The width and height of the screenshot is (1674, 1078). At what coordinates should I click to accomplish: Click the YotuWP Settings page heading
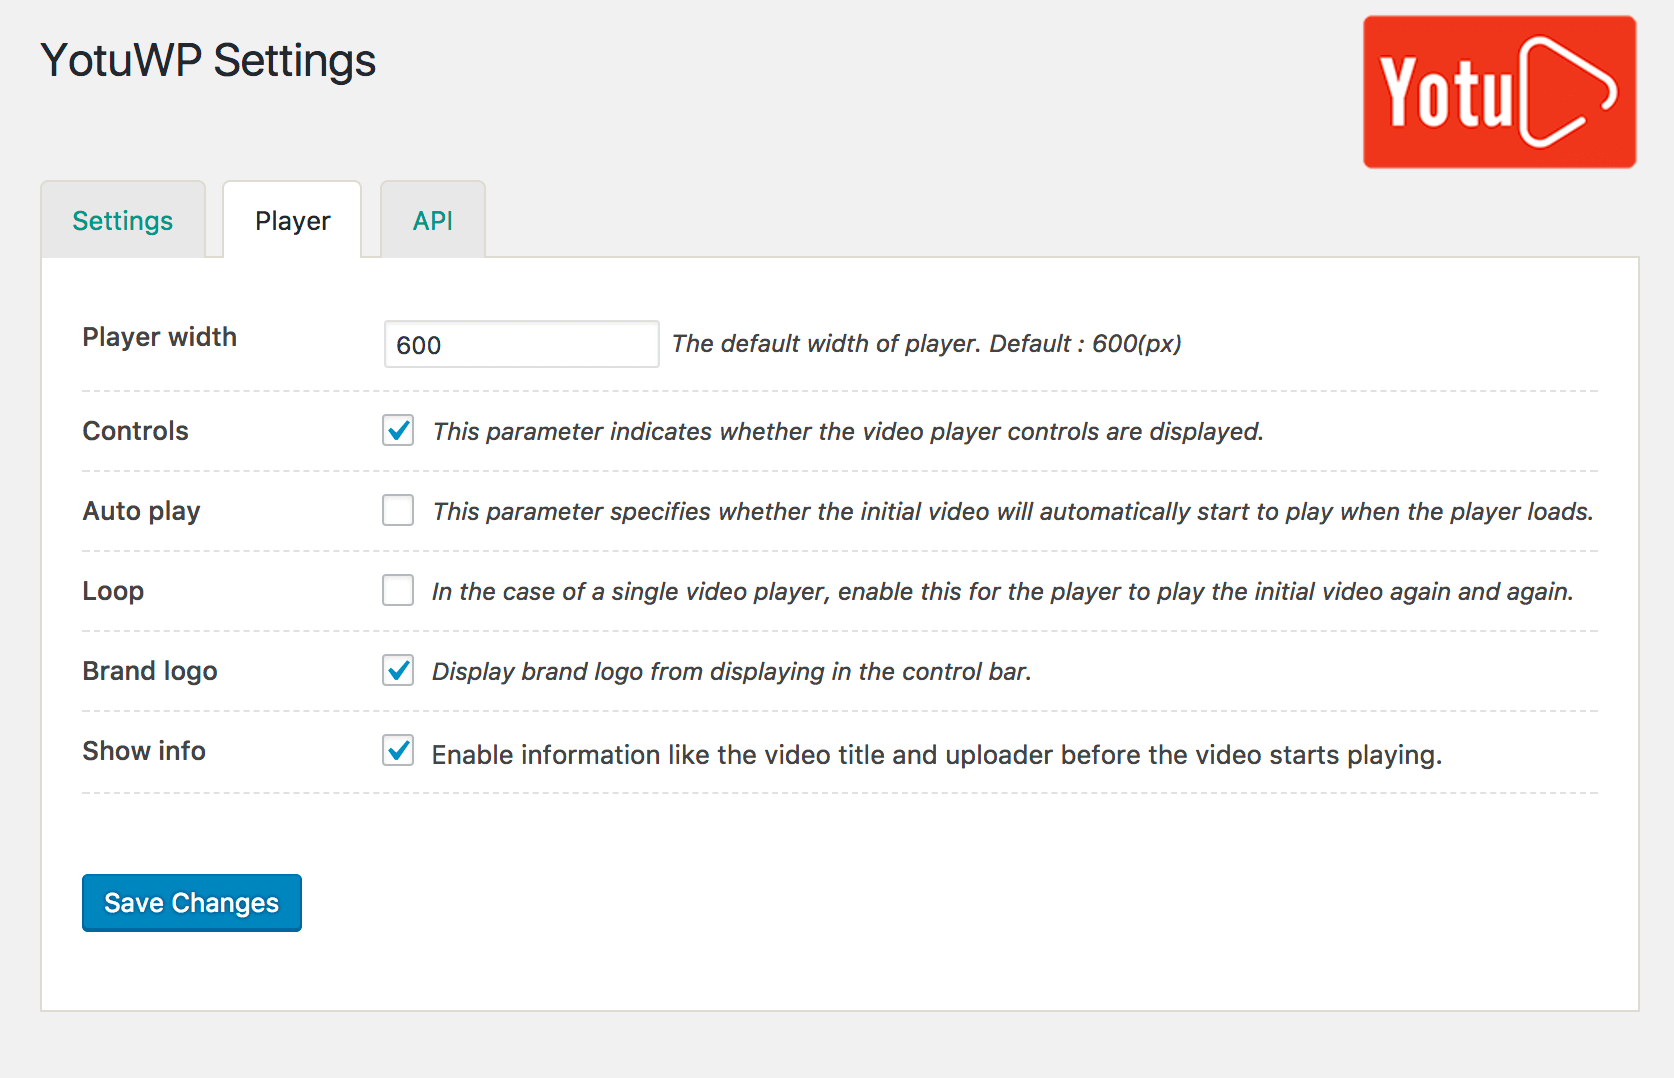tap(208, 61)
